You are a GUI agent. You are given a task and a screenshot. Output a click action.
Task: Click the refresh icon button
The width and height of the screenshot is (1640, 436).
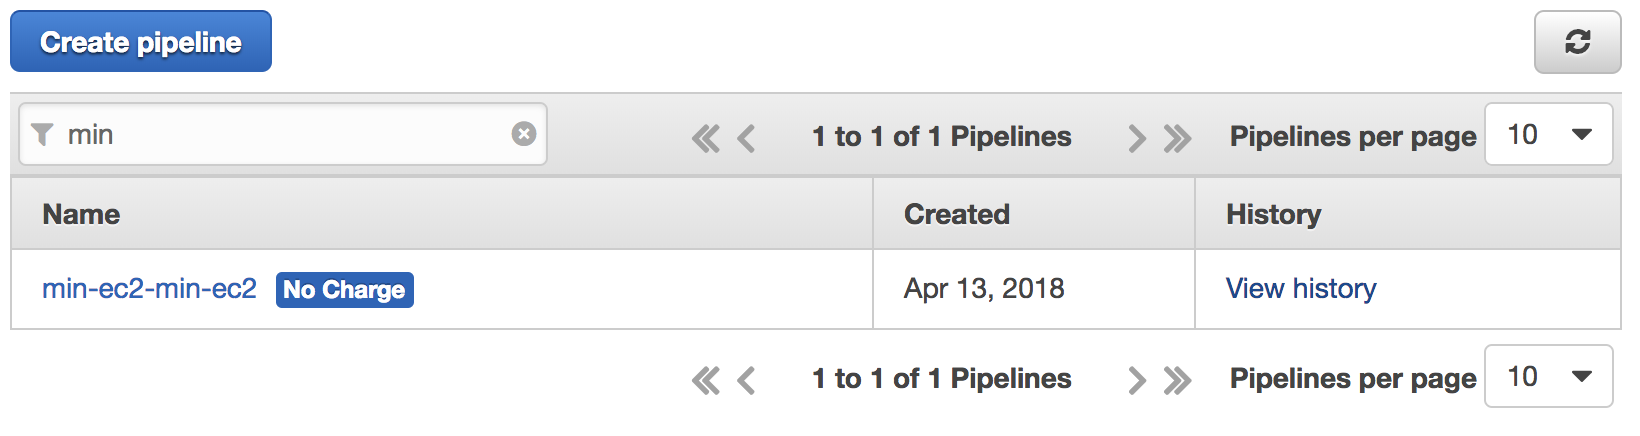[x=1577, y=42]
